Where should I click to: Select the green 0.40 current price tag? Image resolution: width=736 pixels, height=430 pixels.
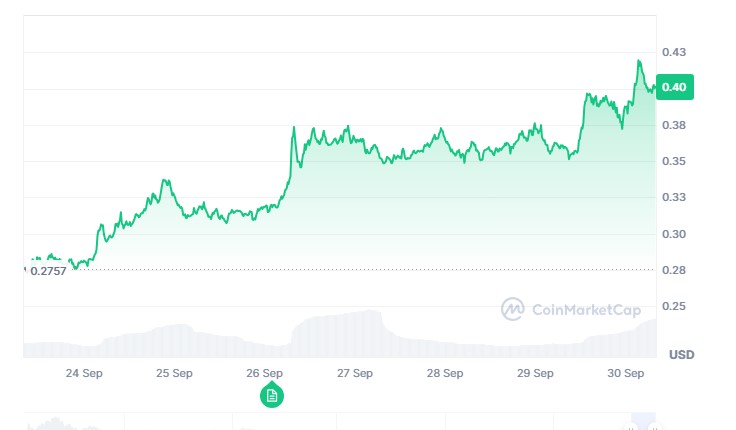(675, 87)
